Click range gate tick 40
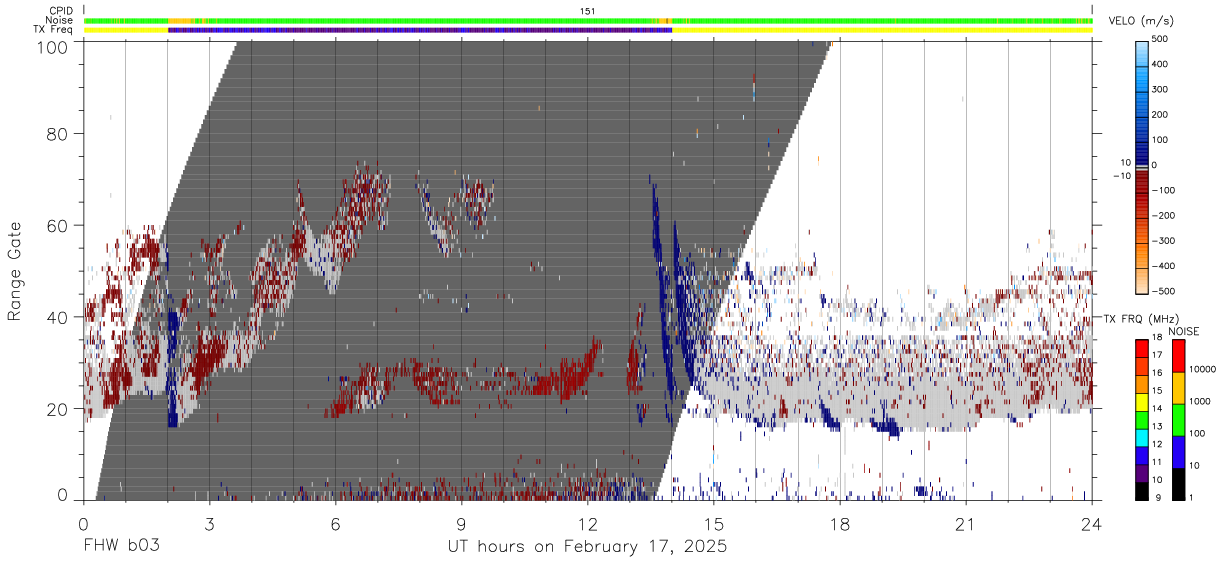Viewport: 1228px width, 567px height. click(x=58, y=317)
